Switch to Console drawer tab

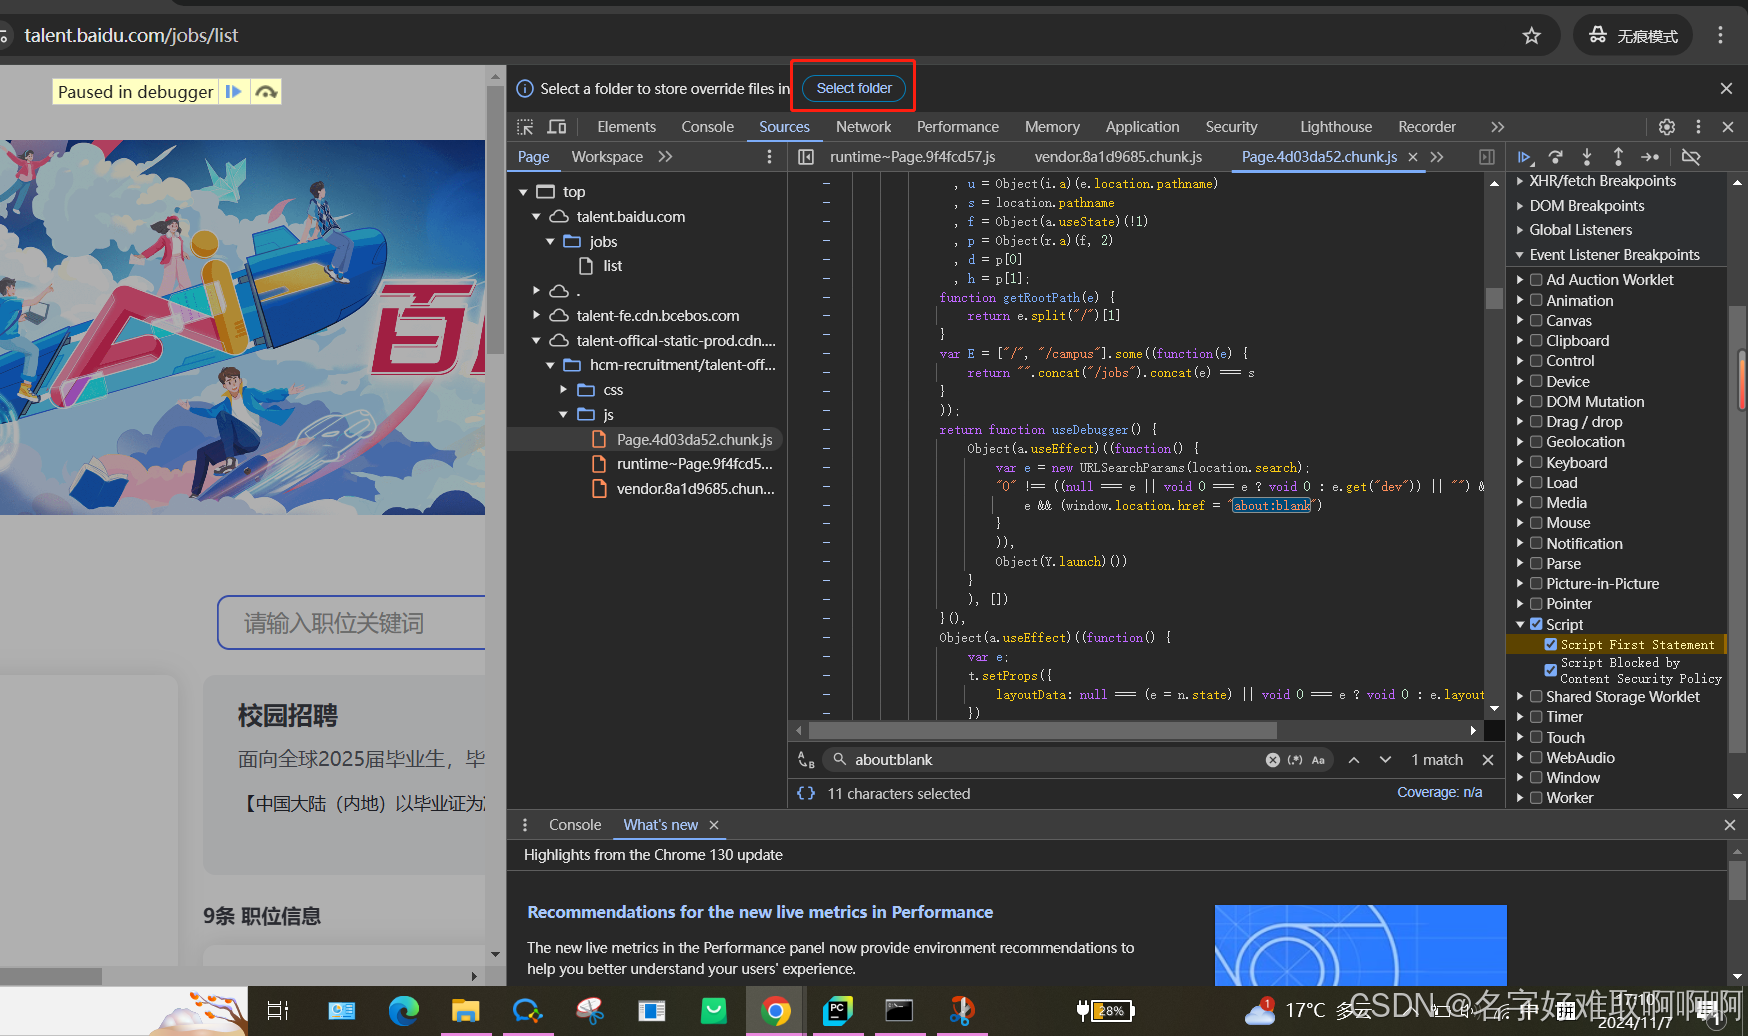point(575,825)
